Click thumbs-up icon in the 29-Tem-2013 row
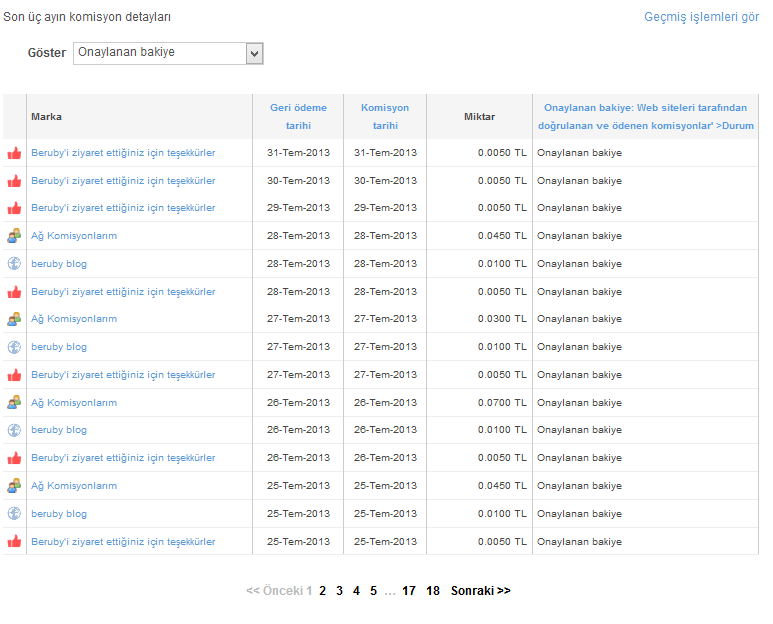 14,208
